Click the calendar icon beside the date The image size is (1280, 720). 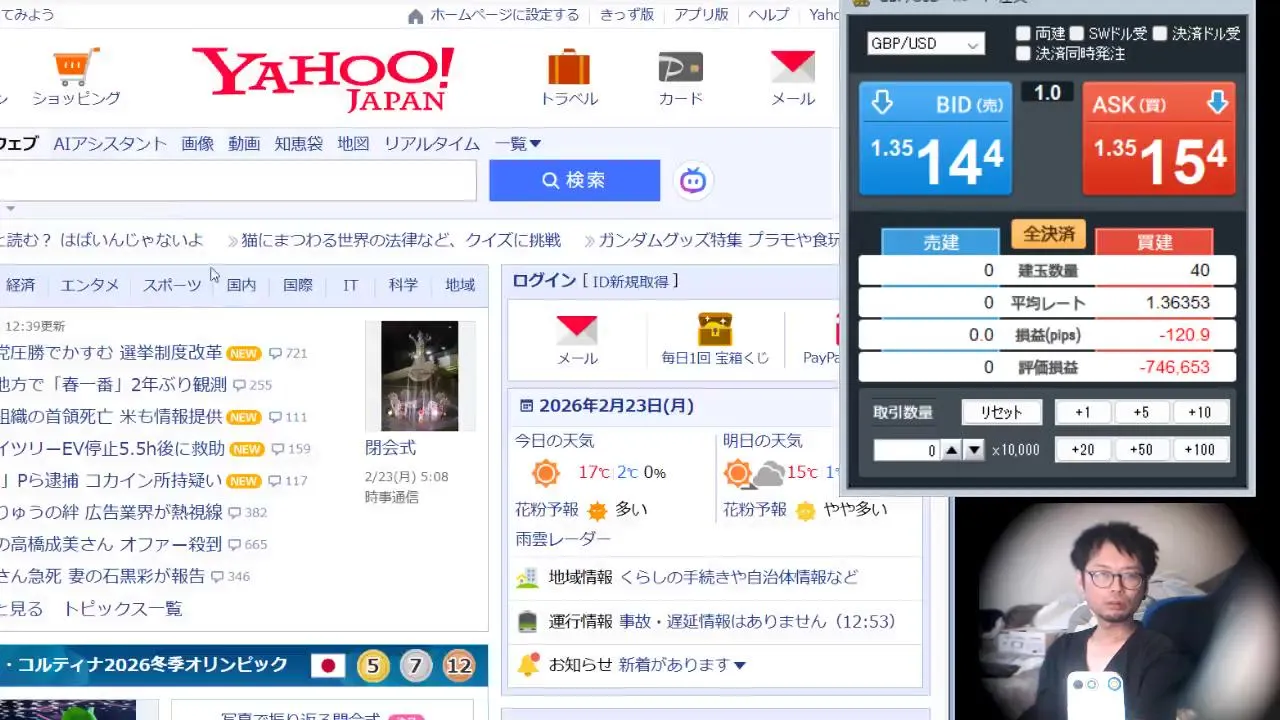click(526, 406)
